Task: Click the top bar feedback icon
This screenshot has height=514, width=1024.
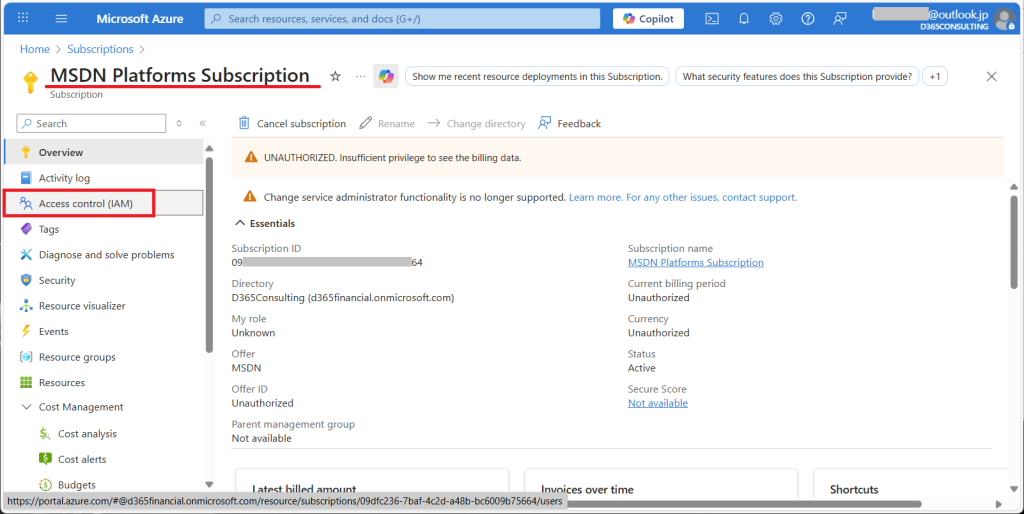Action: [x=840, y=18]
